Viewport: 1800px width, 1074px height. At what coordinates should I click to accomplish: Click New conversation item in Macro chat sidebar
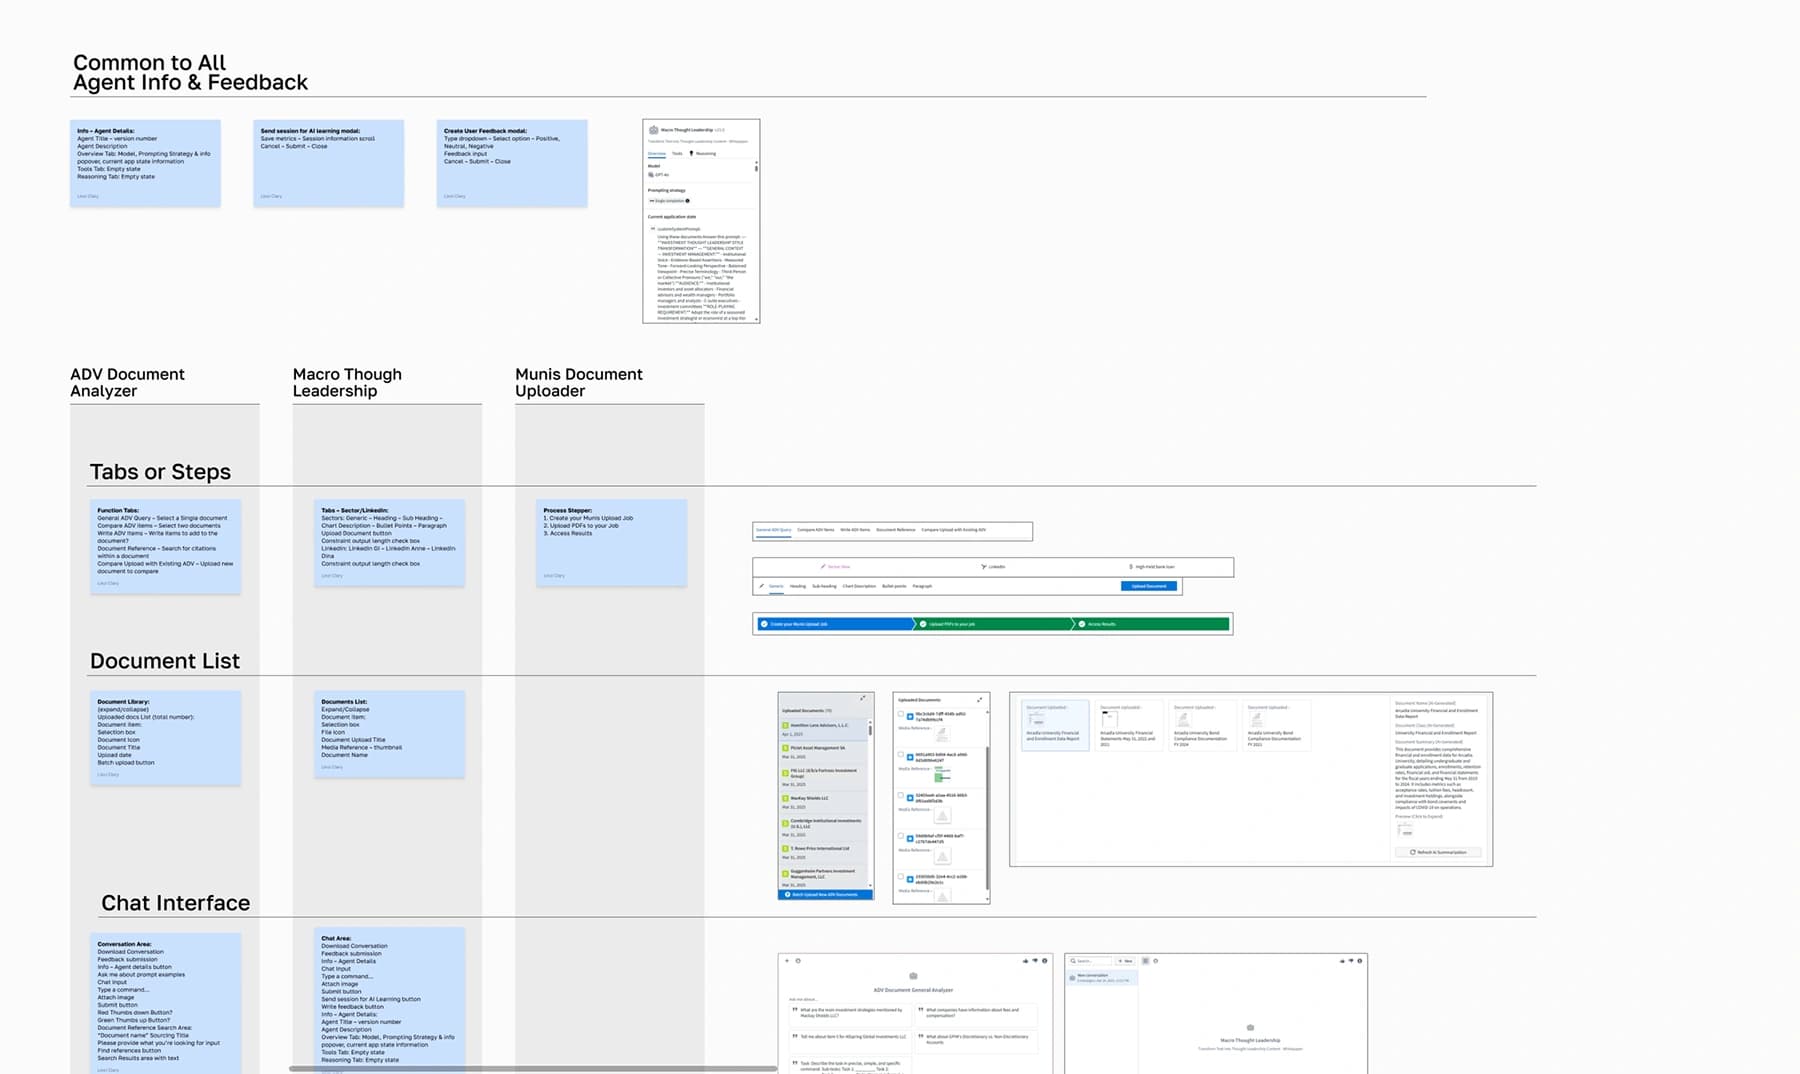[1102, 978]
